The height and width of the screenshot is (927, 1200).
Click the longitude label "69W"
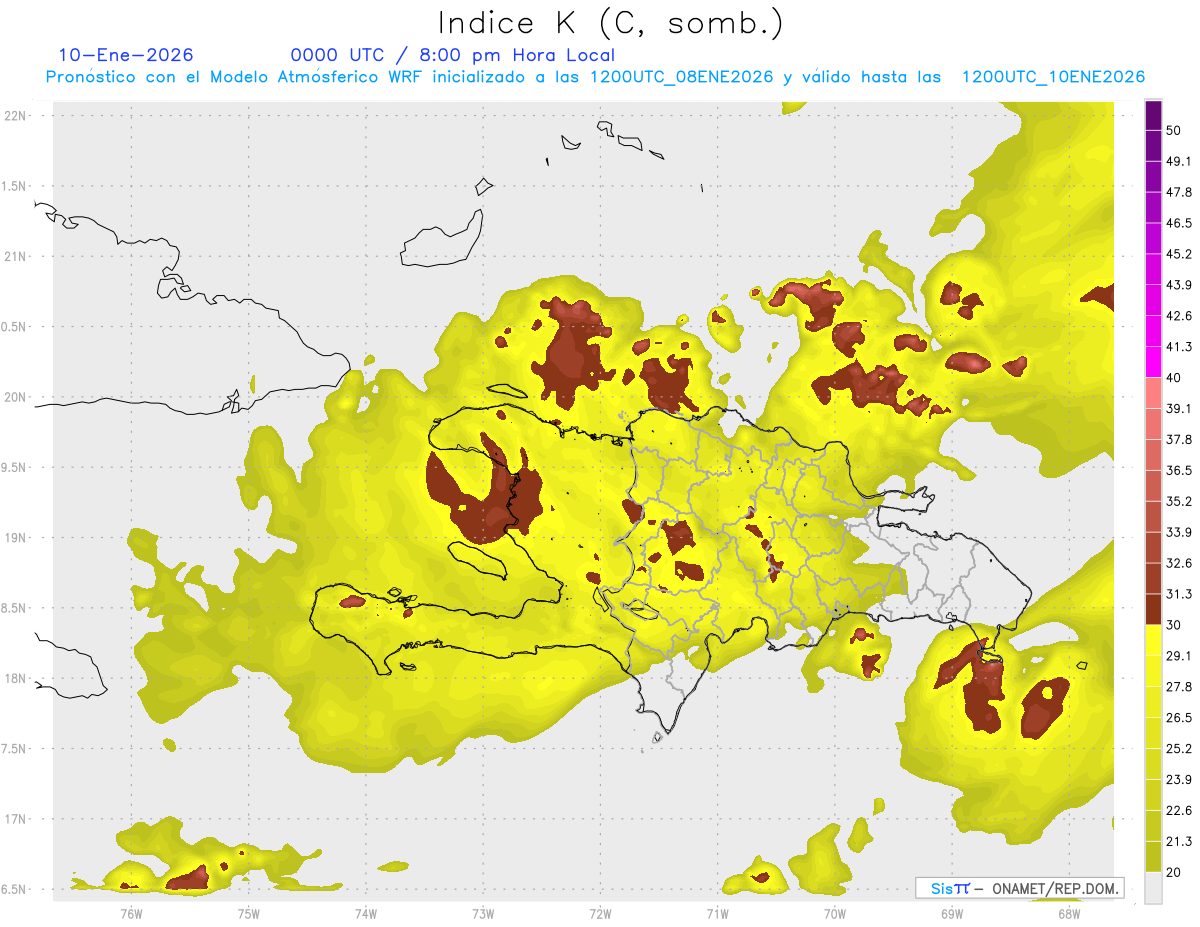pyautogui.click(x=952, y=913)
